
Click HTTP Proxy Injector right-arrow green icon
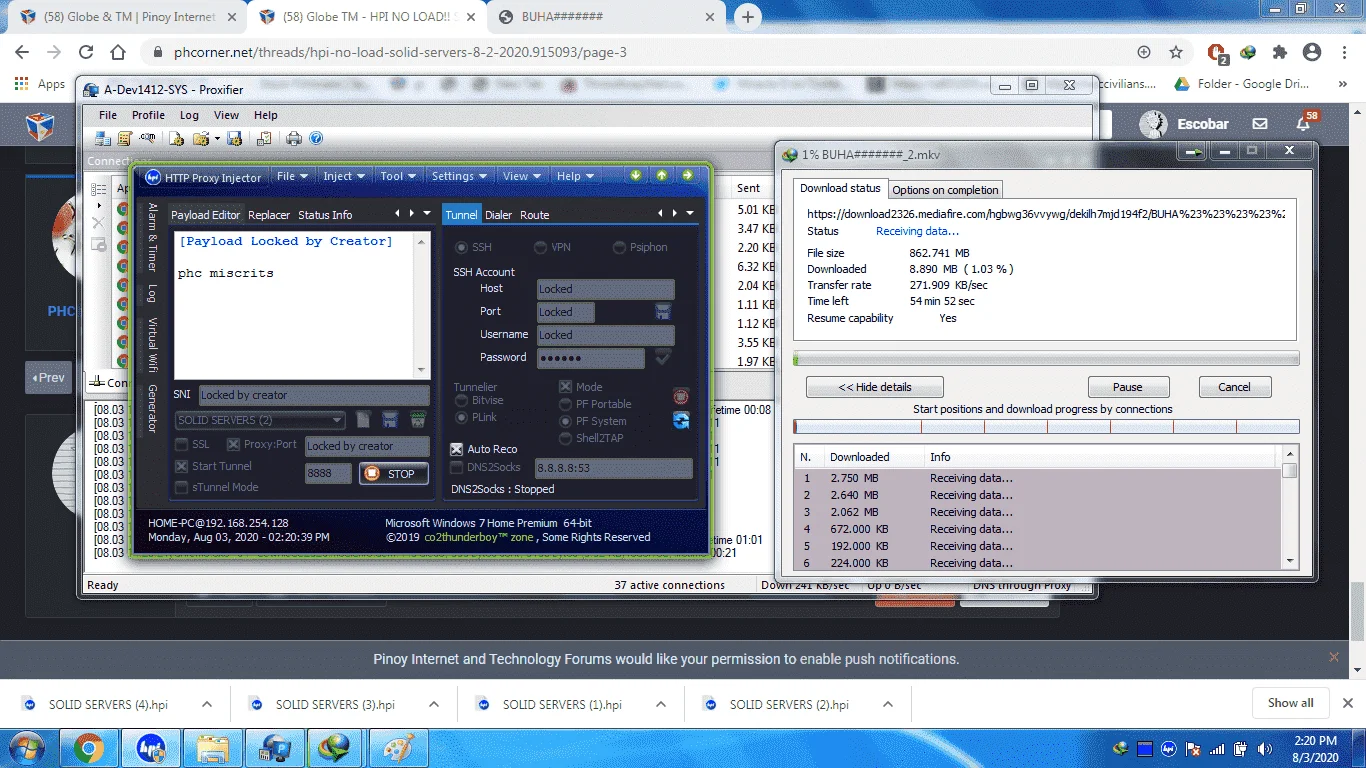pos(688,175)
